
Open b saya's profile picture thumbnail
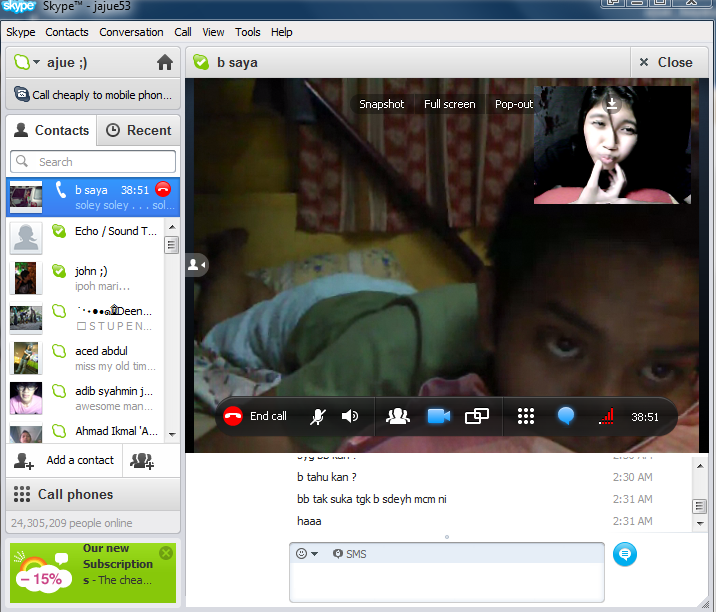[26, 197]
